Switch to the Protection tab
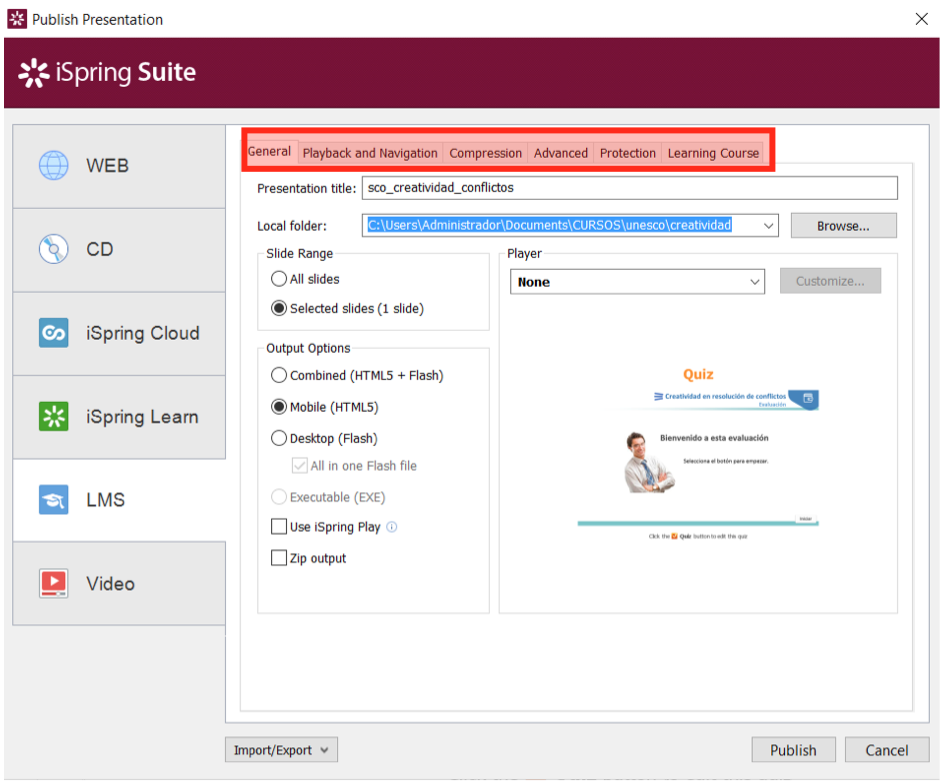This screenshot has height=784, width=943. click(x=627, y=153)
